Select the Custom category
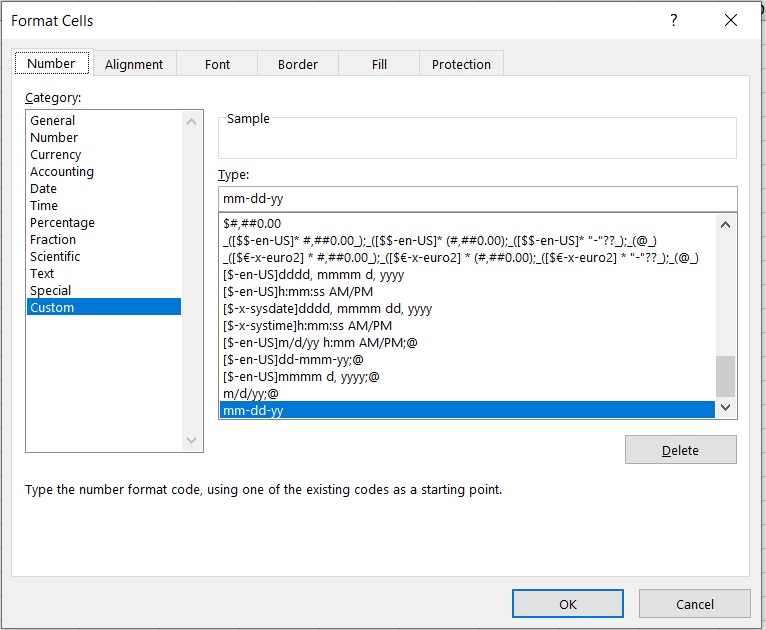766x630 pixels. 104,307
